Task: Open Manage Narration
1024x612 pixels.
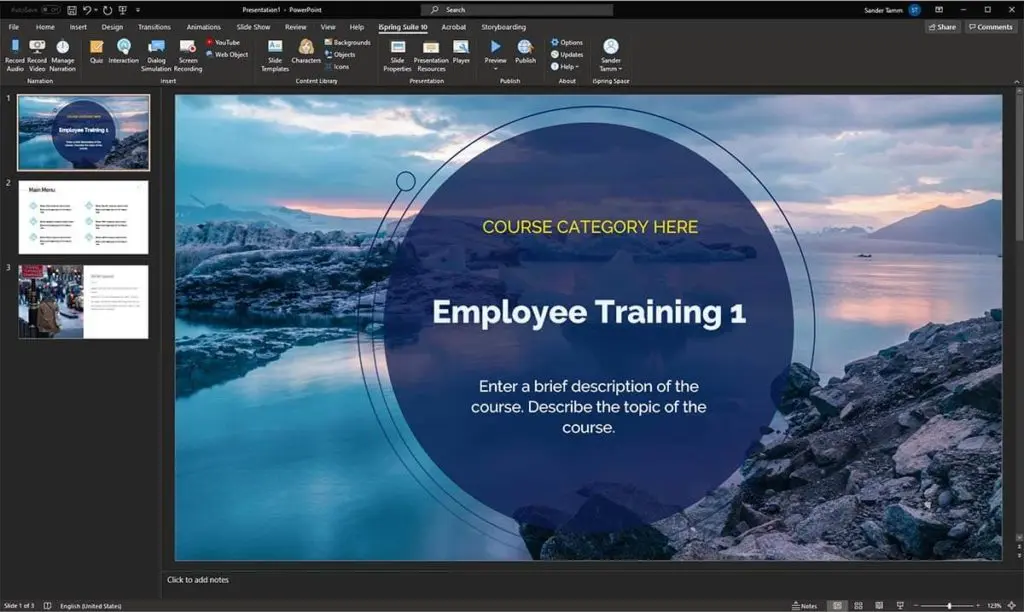Action: coord(63,55)
